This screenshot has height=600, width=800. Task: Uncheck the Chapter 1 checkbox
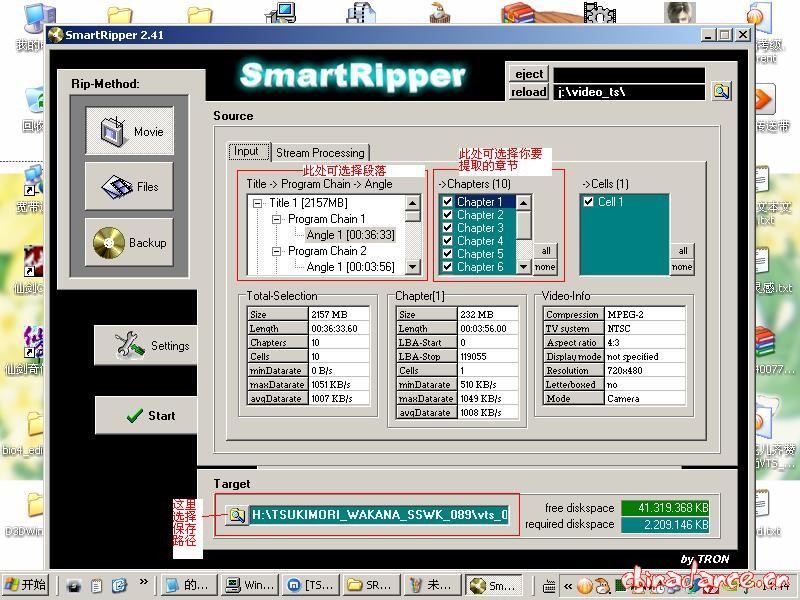[x=448, y=202]
